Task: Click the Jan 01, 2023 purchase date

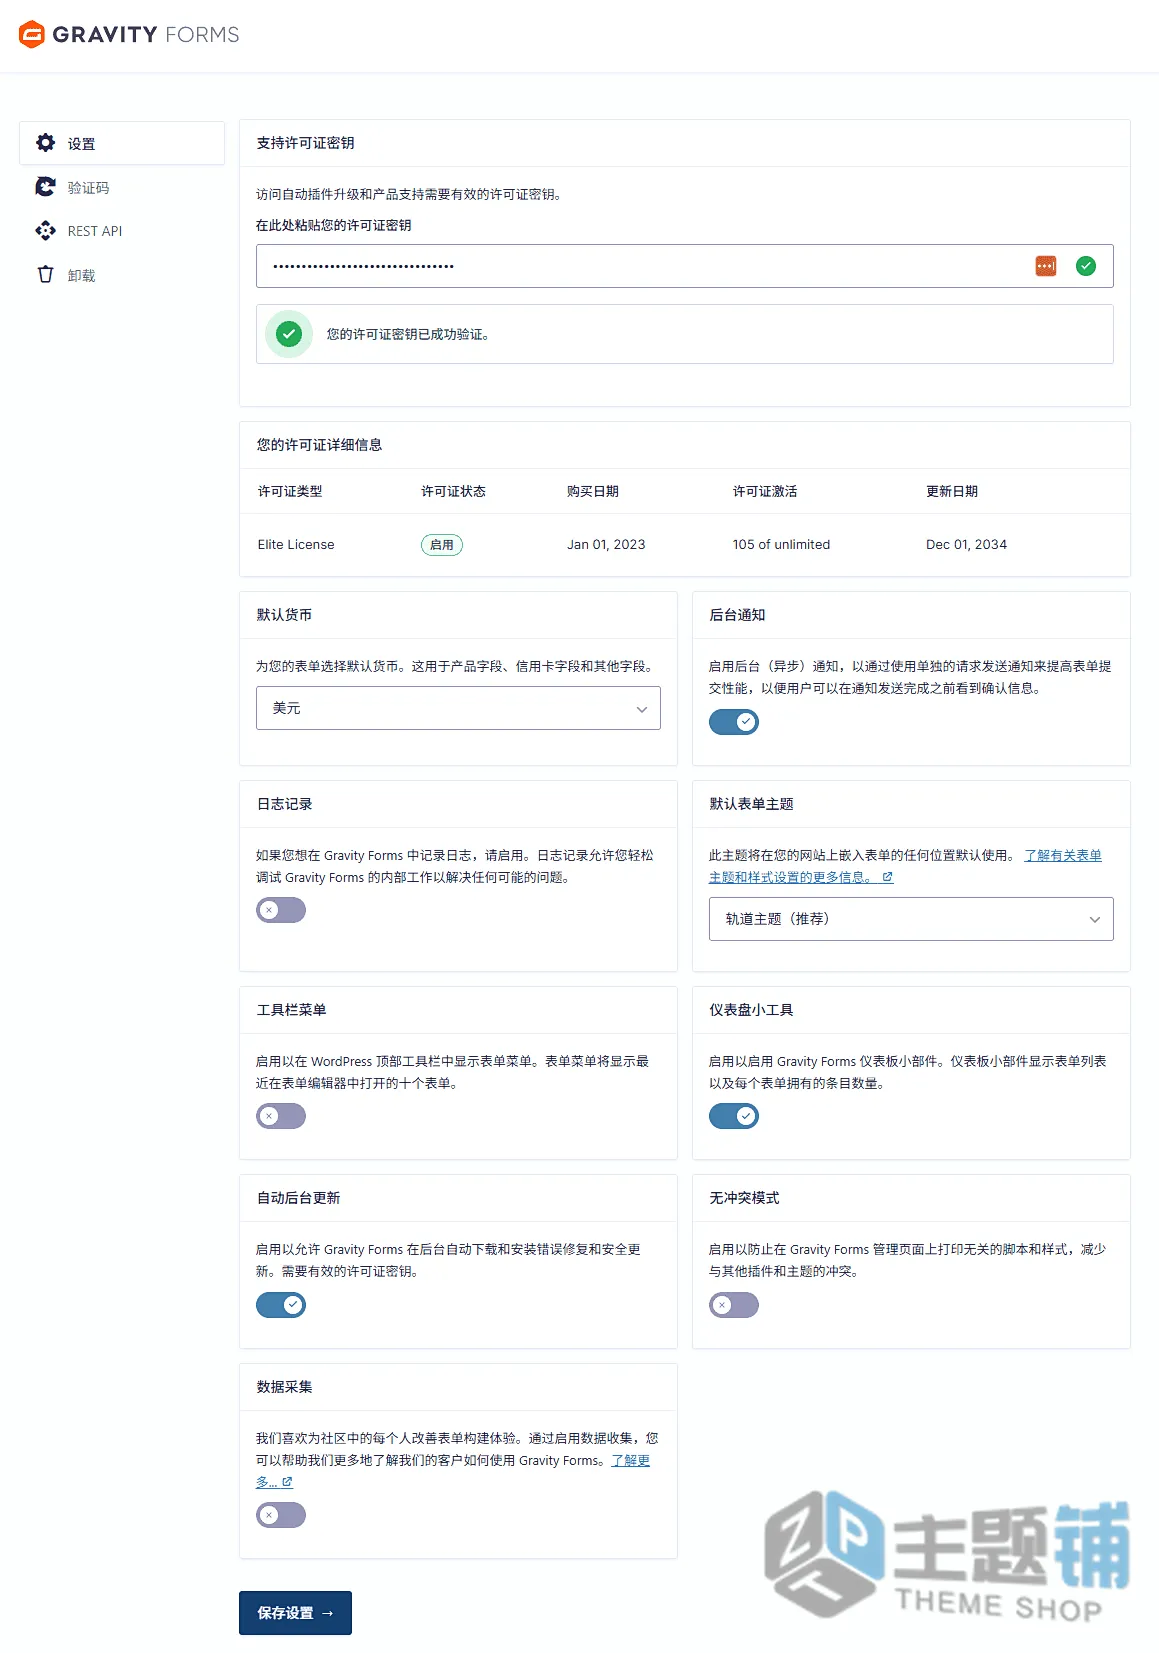Action: click(606, 545)
